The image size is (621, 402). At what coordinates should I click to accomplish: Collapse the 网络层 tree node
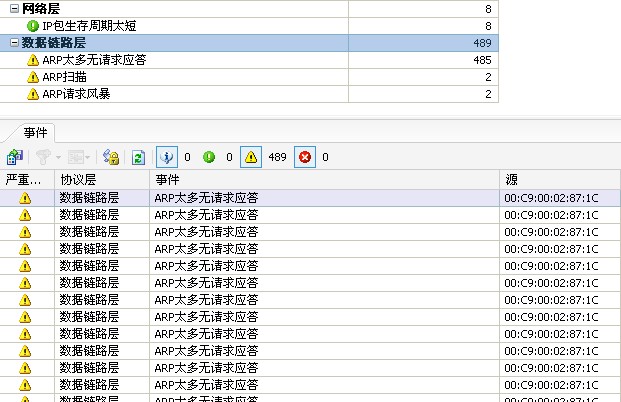14,8
